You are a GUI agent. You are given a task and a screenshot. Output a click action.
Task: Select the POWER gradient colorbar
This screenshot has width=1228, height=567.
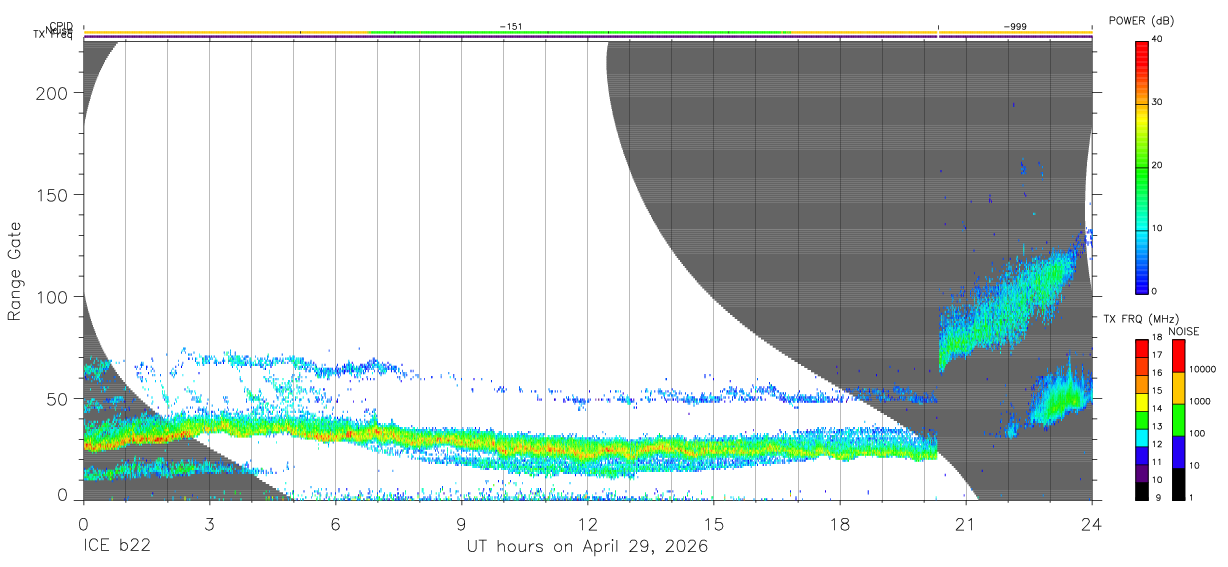pyautogui.click(x=1142, y=166)
